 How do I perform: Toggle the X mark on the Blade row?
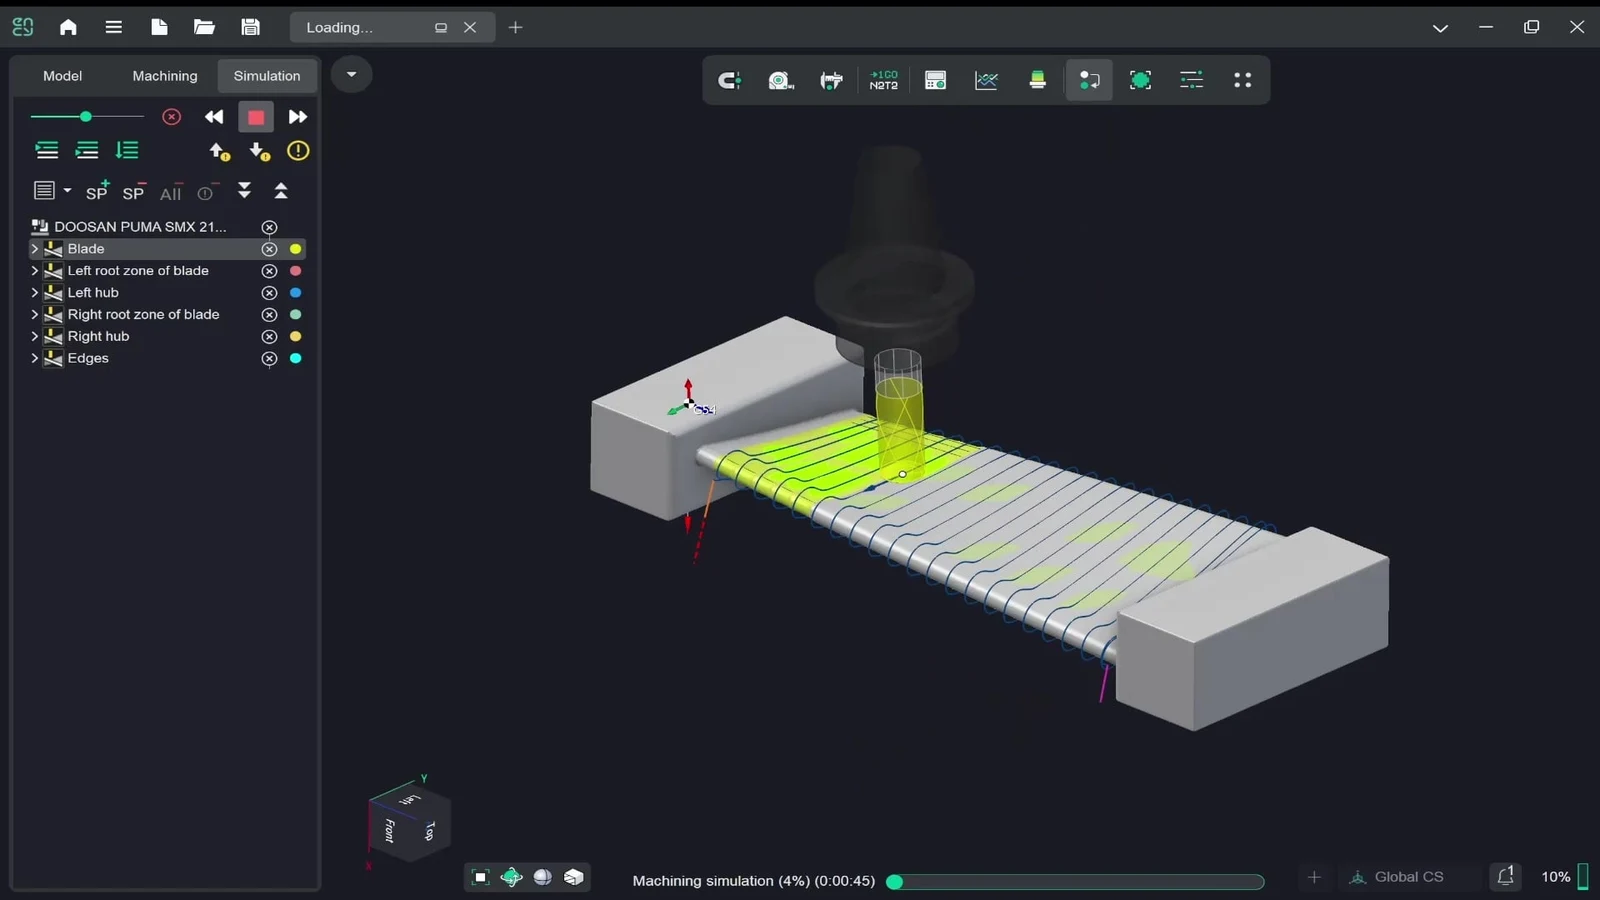pyautogui.click(x=269, y=249)
